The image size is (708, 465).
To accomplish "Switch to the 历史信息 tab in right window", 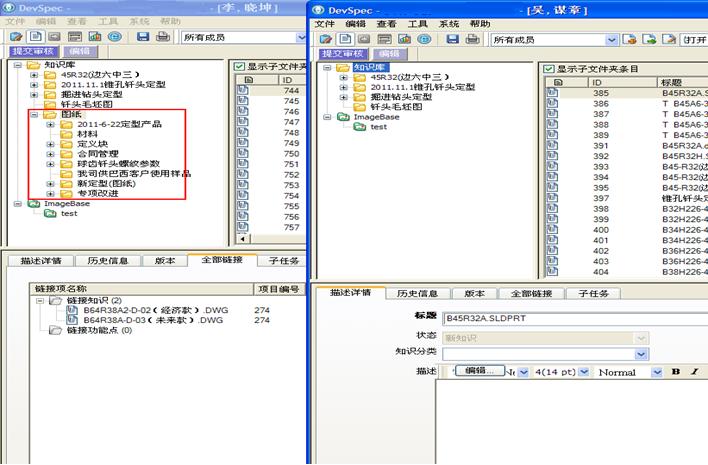I will coord(417,294).
